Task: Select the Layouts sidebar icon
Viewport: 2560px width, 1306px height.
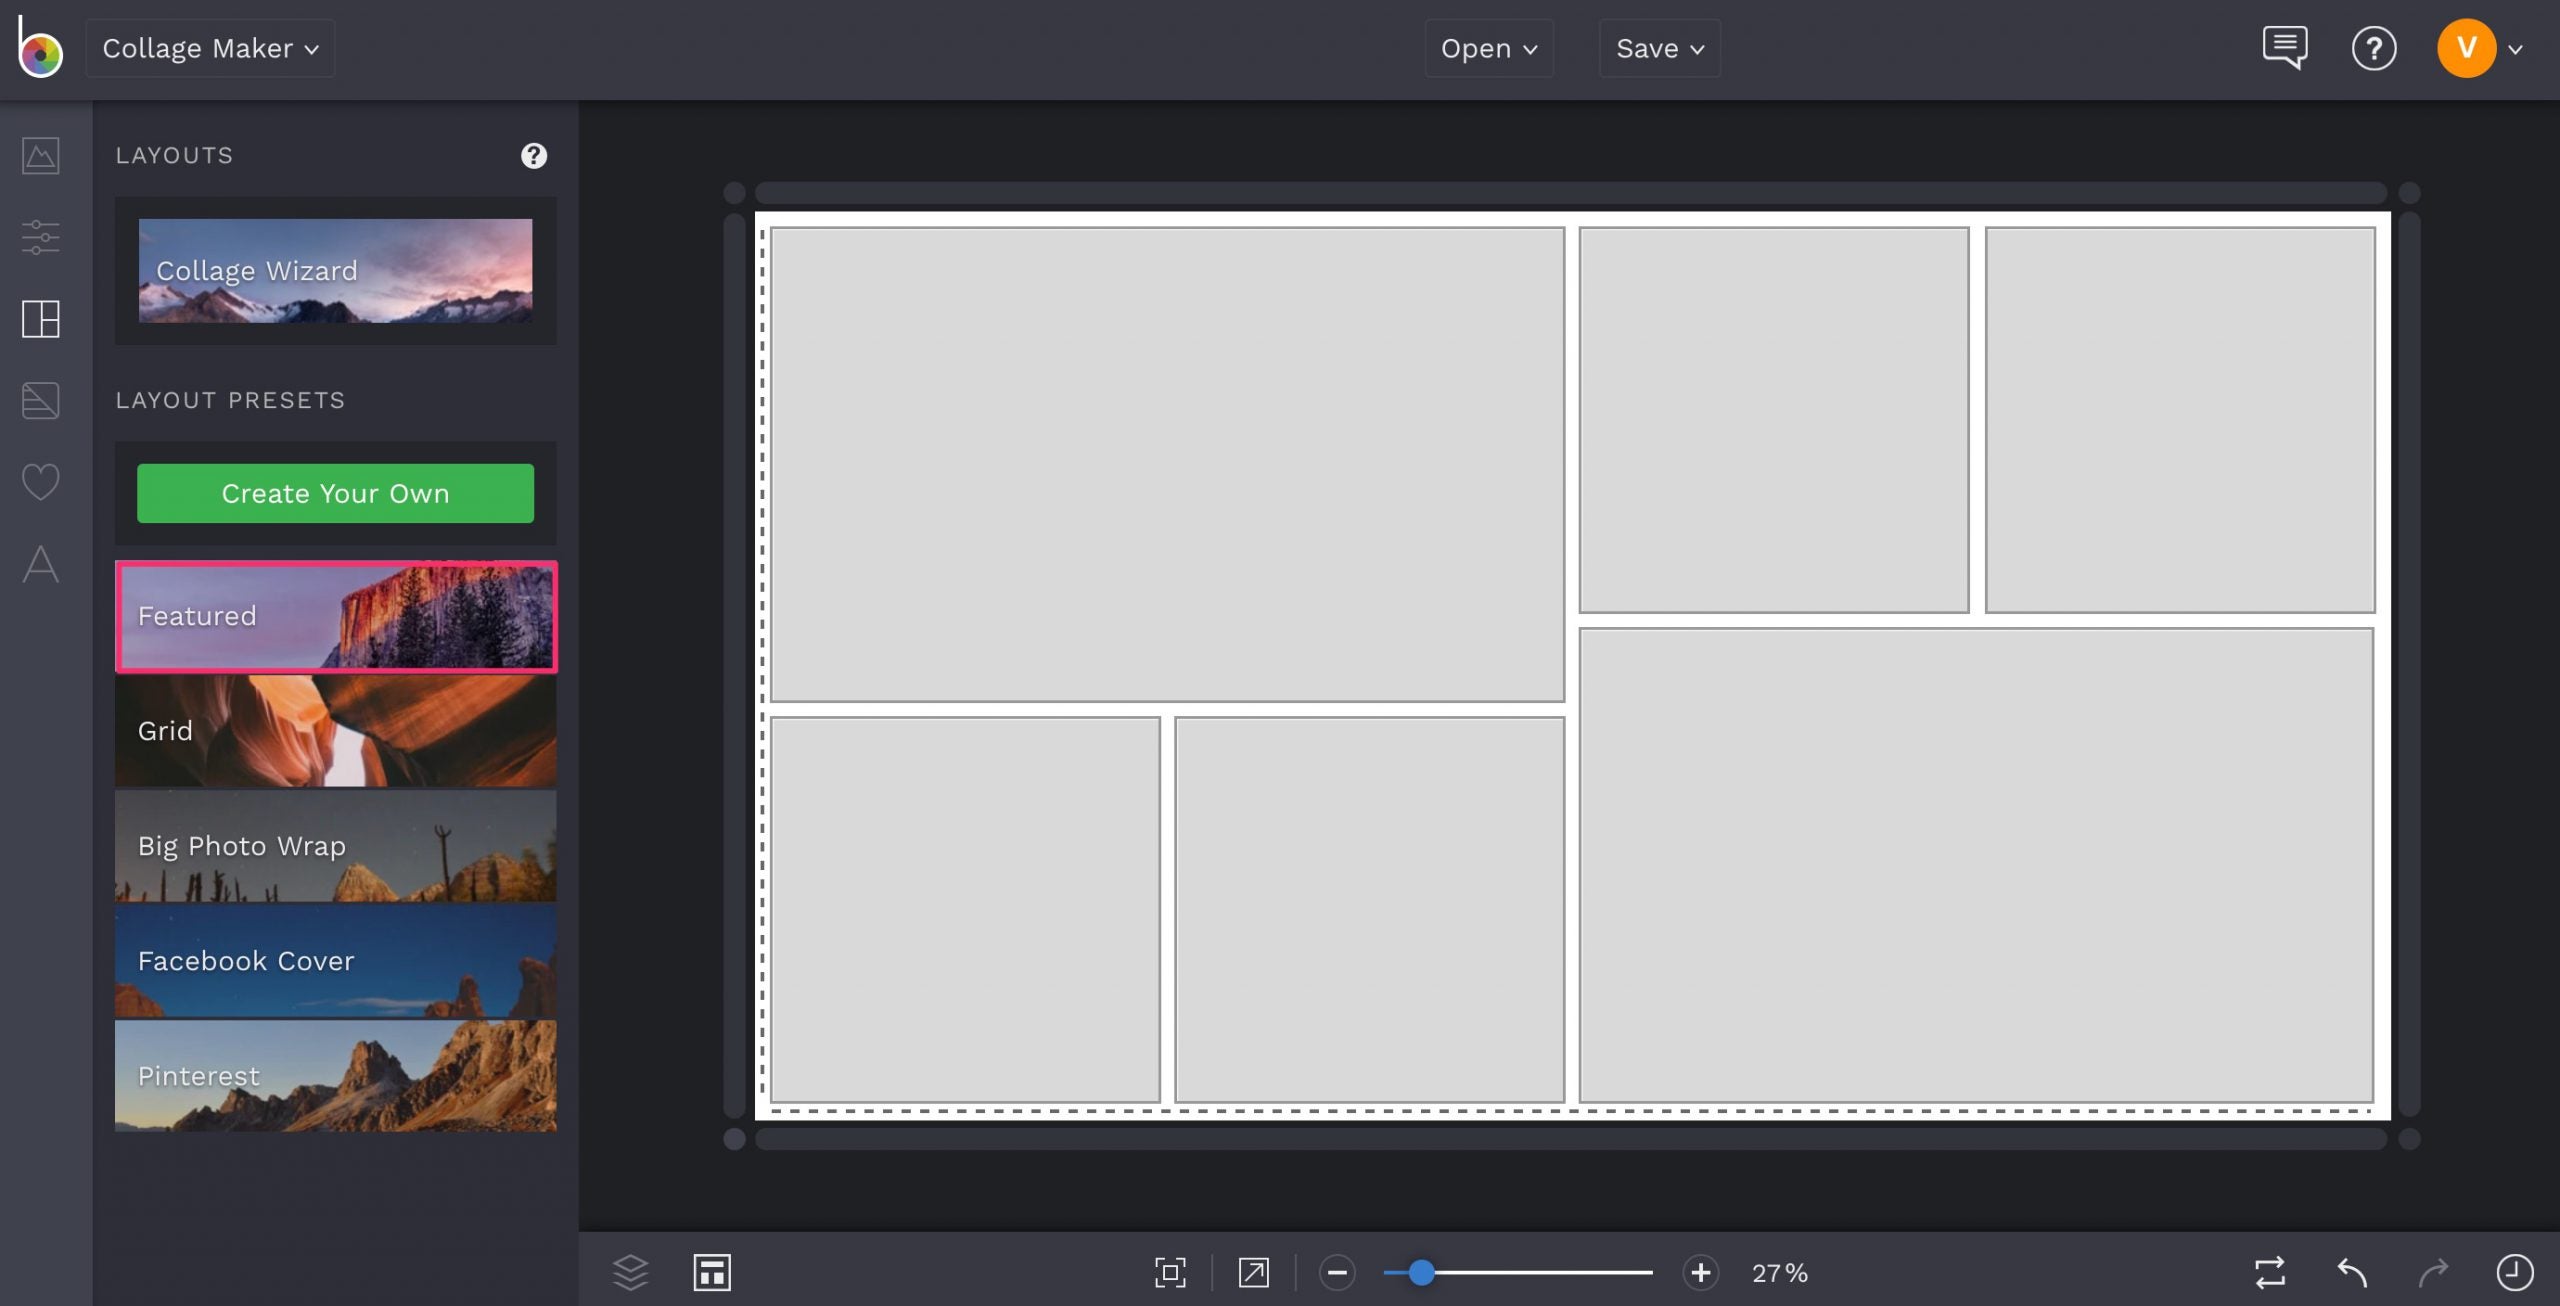Action: click(x=40, y=319)
